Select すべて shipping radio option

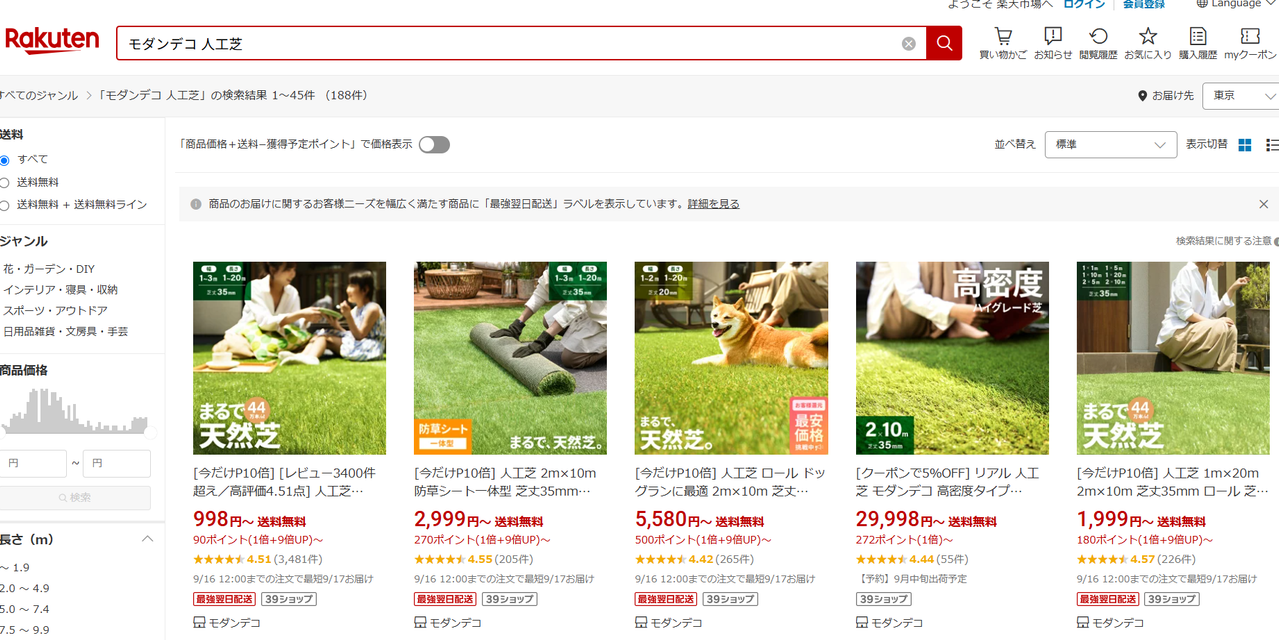click(x=5, y=160)
